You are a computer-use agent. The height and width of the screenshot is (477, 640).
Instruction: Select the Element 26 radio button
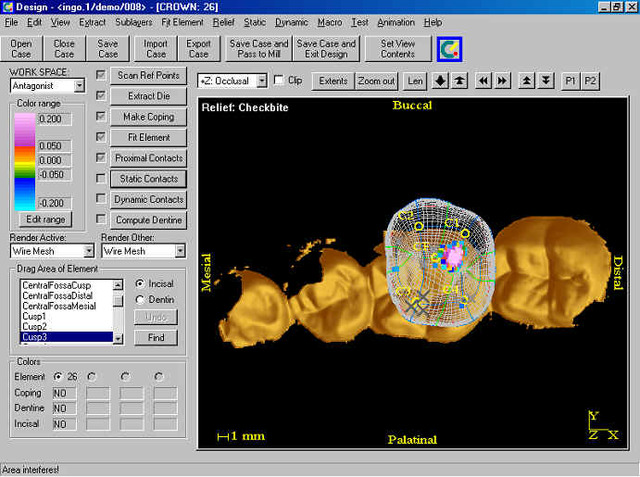click(58, 376)
